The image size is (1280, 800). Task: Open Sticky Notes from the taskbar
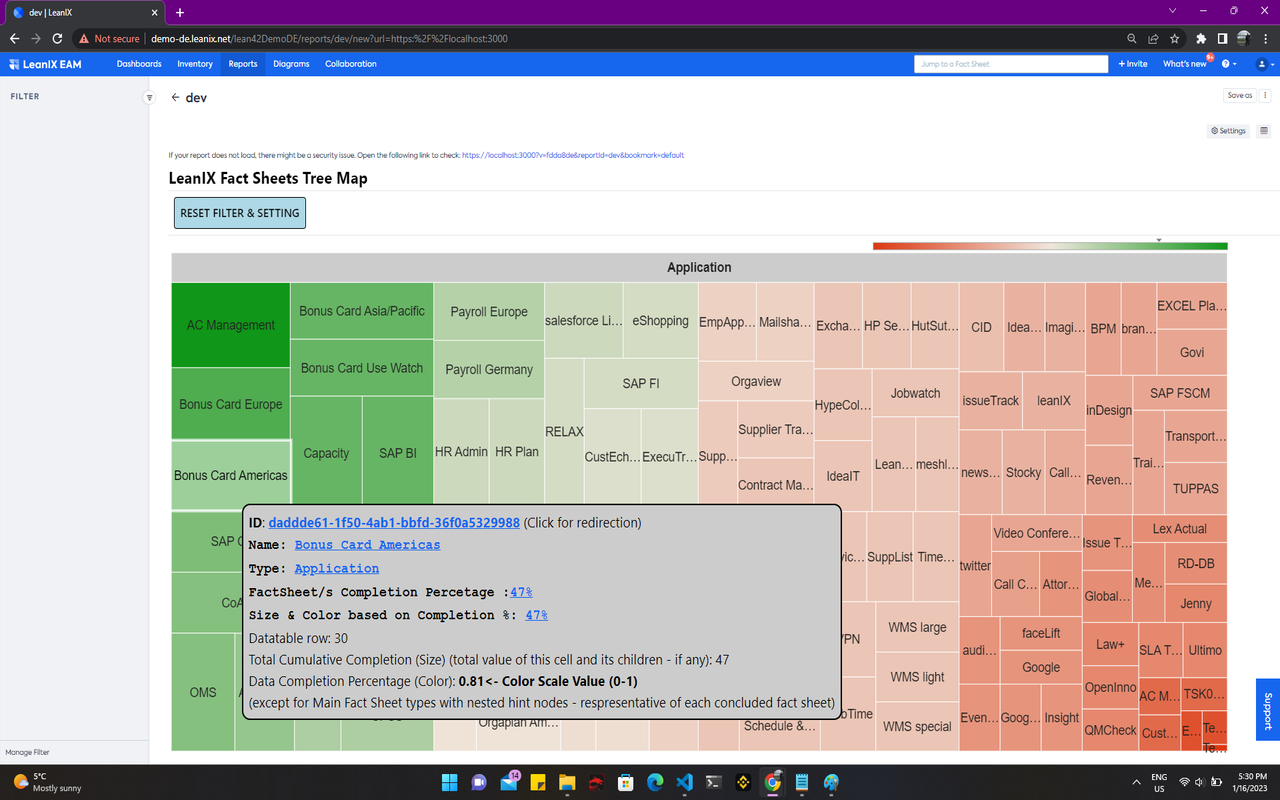point(537,782)
